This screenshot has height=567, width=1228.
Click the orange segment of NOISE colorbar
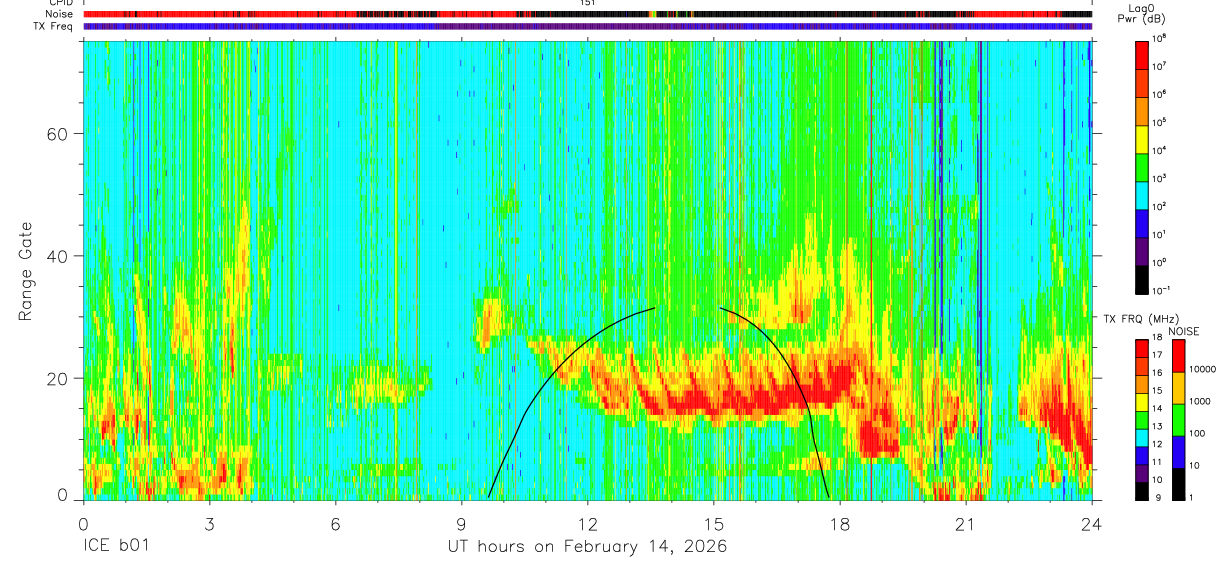coord(1180,388)
